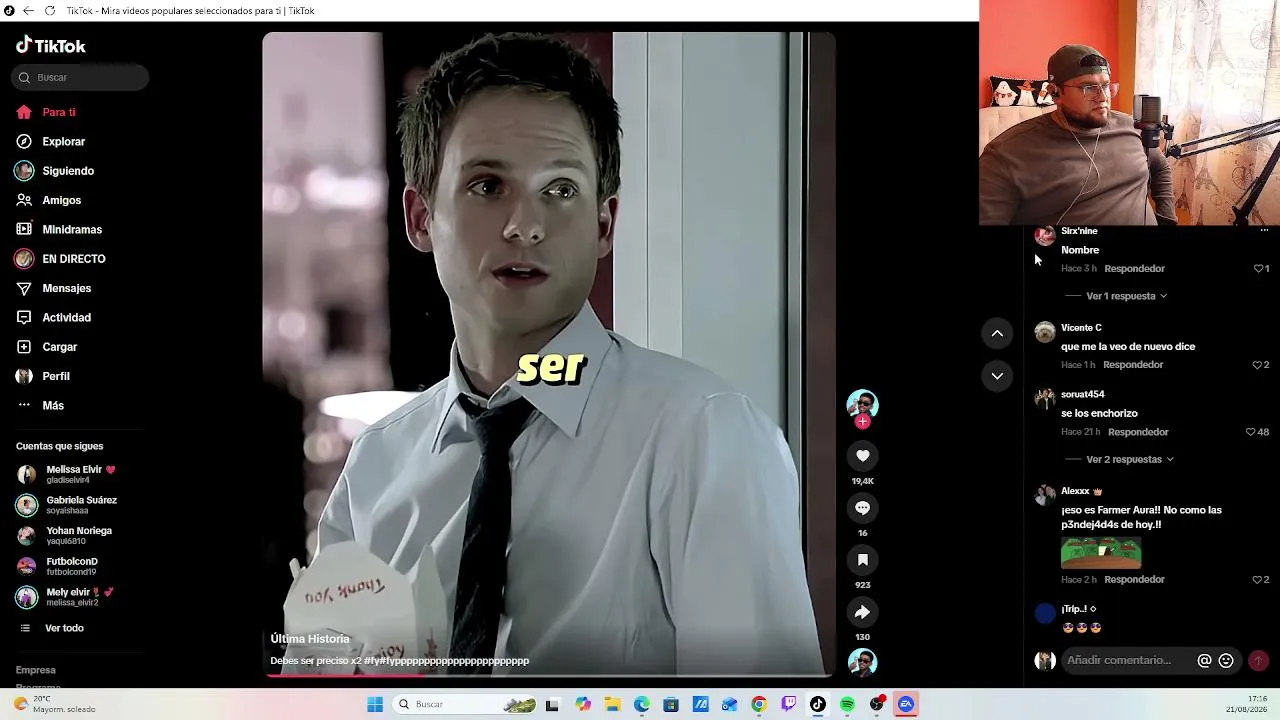Screen dimensions: 1280x720
Task: Open File Explorer from the taskbar
Action: pos(612,704)
